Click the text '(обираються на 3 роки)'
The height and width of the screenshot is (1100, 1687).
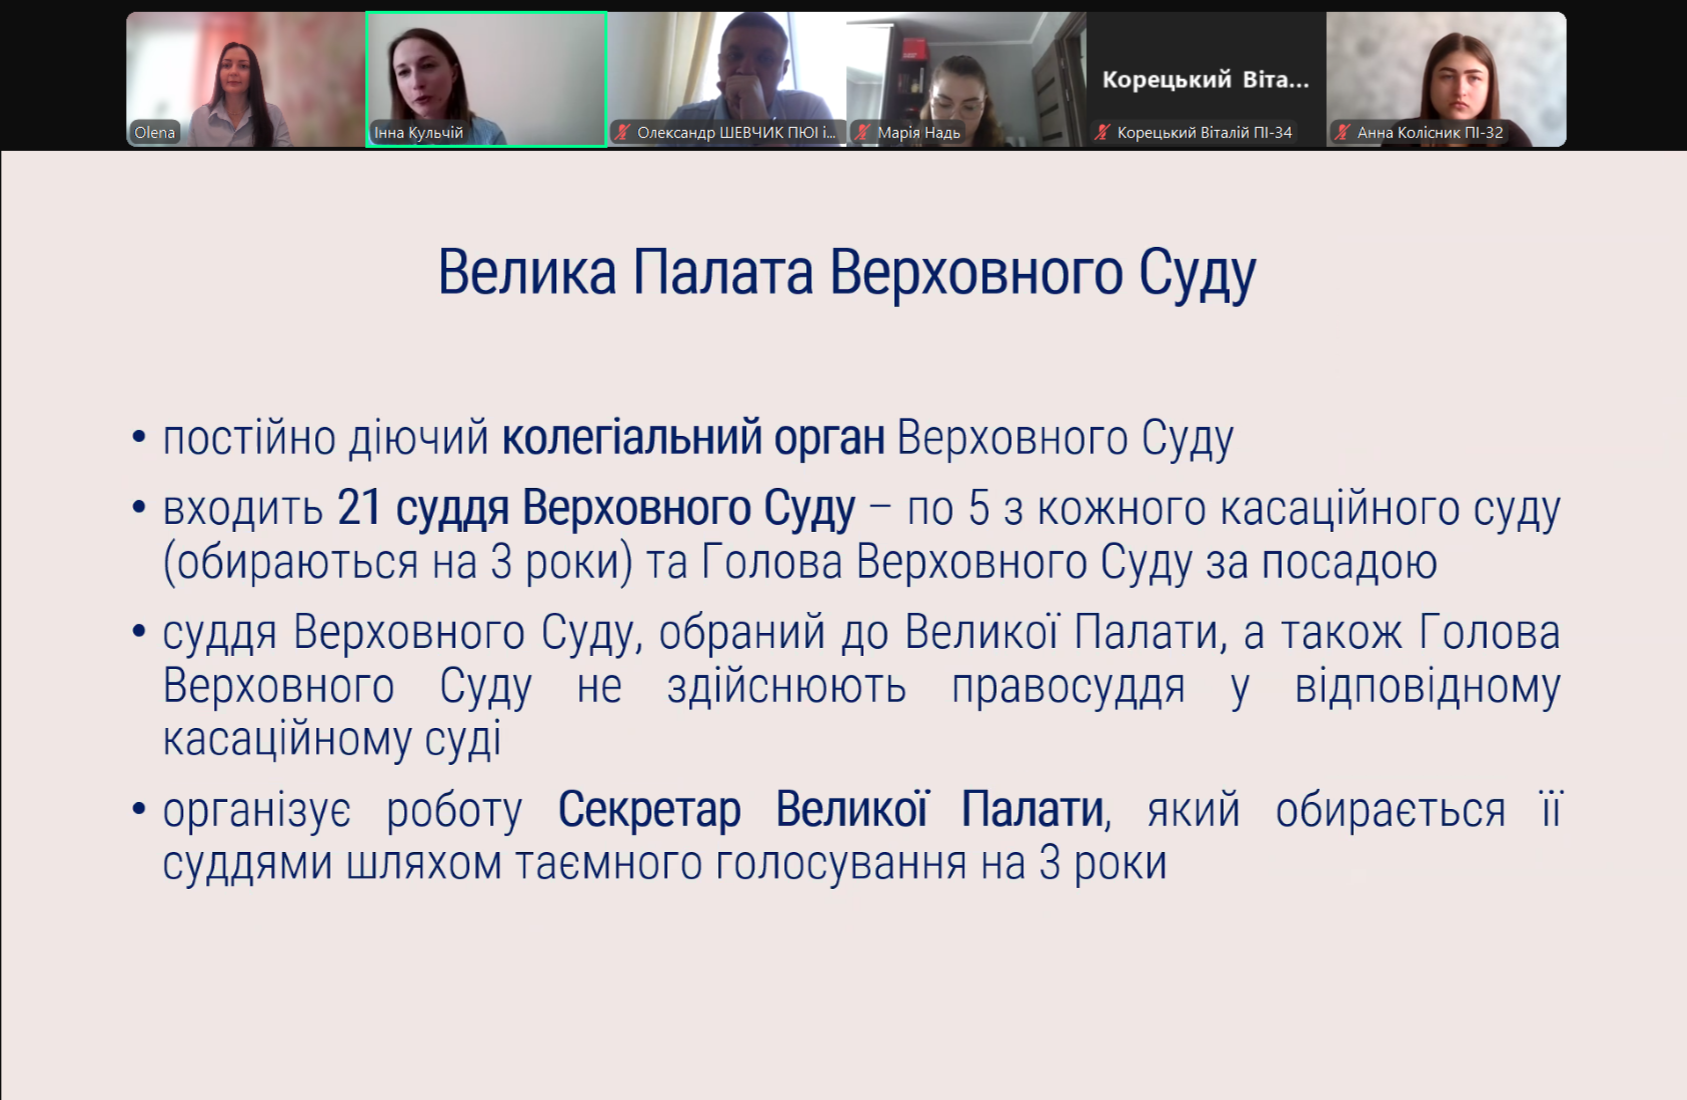click(398, 563)
